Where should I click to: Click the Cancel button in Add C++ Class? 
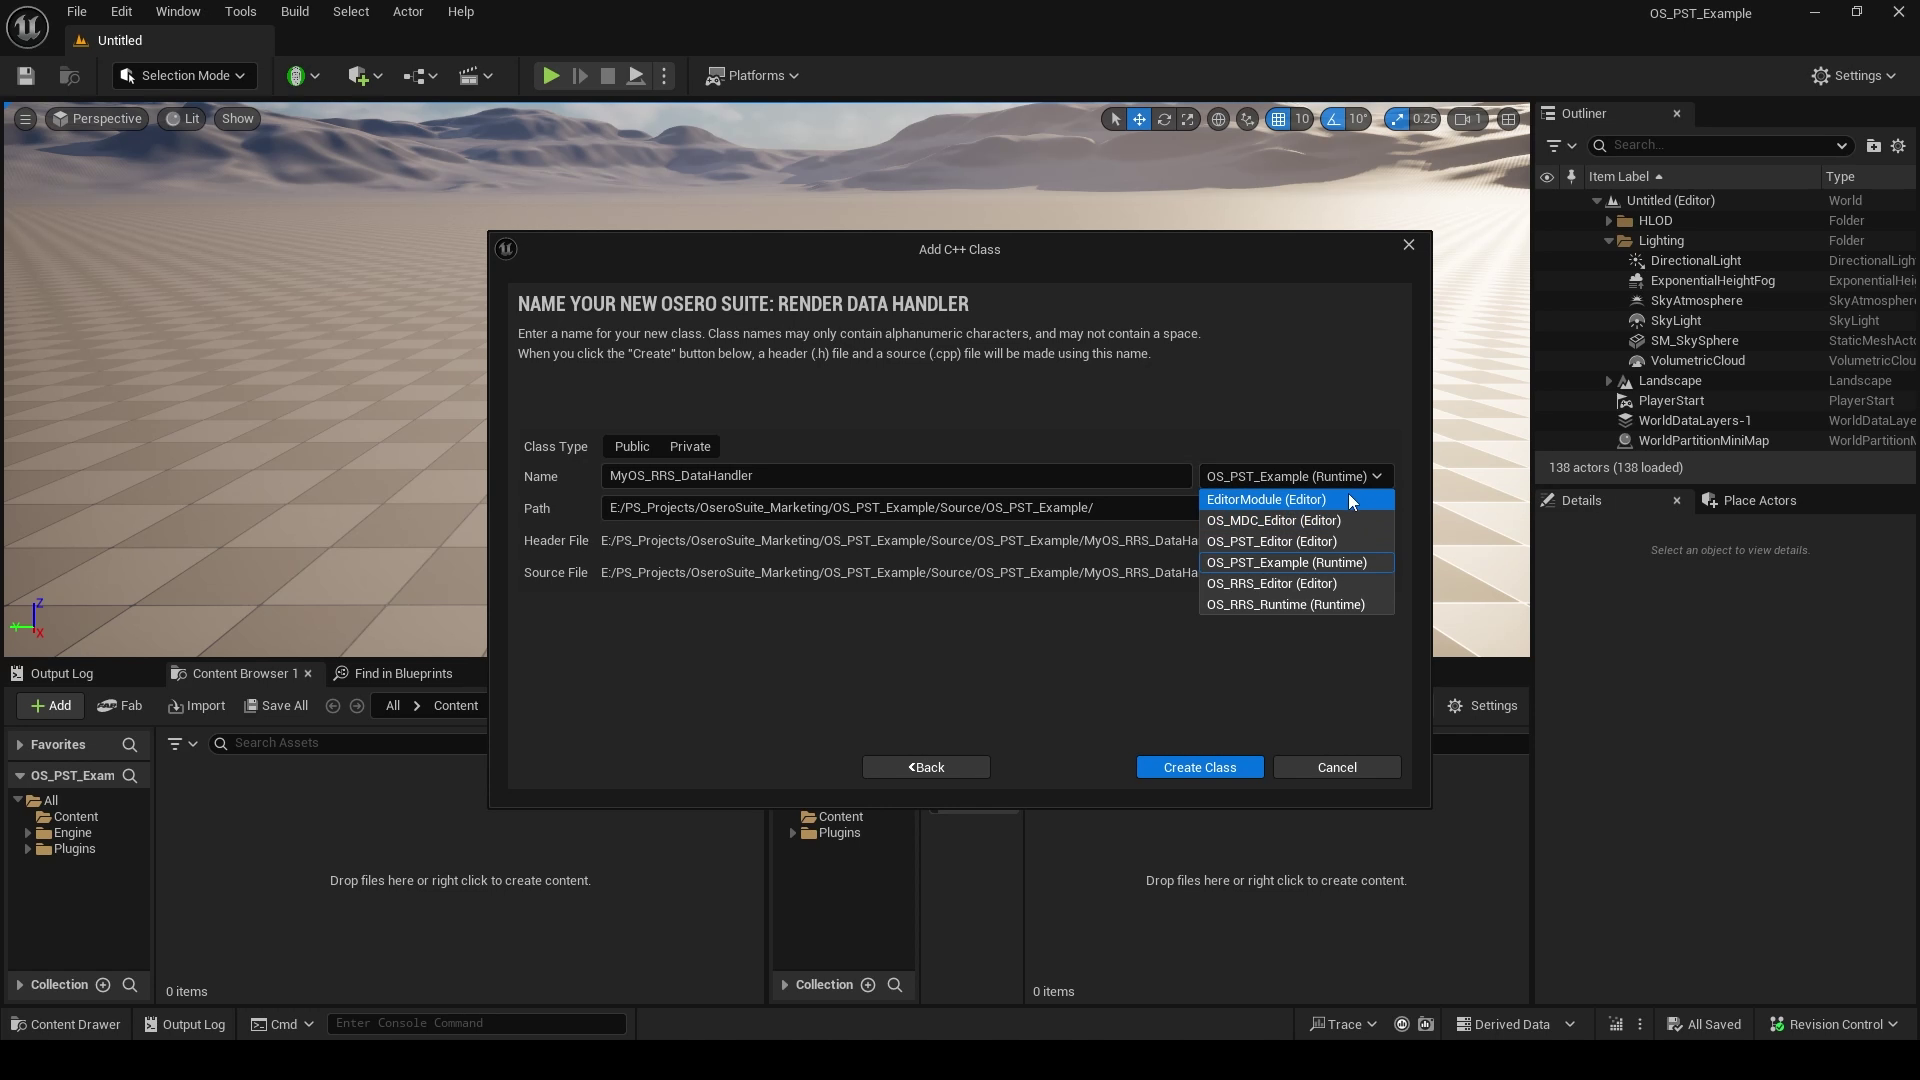pos(1337,768)
